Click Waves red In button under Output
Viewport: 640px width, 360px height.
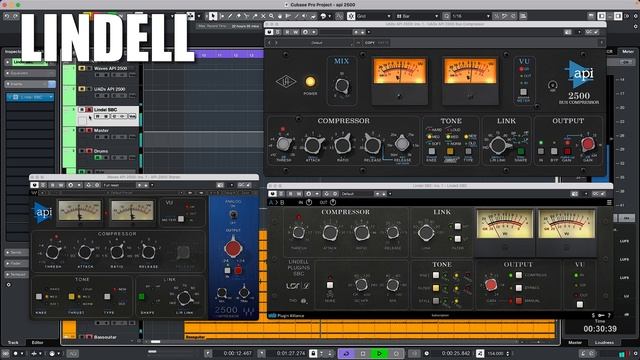(x=238, y=270)
